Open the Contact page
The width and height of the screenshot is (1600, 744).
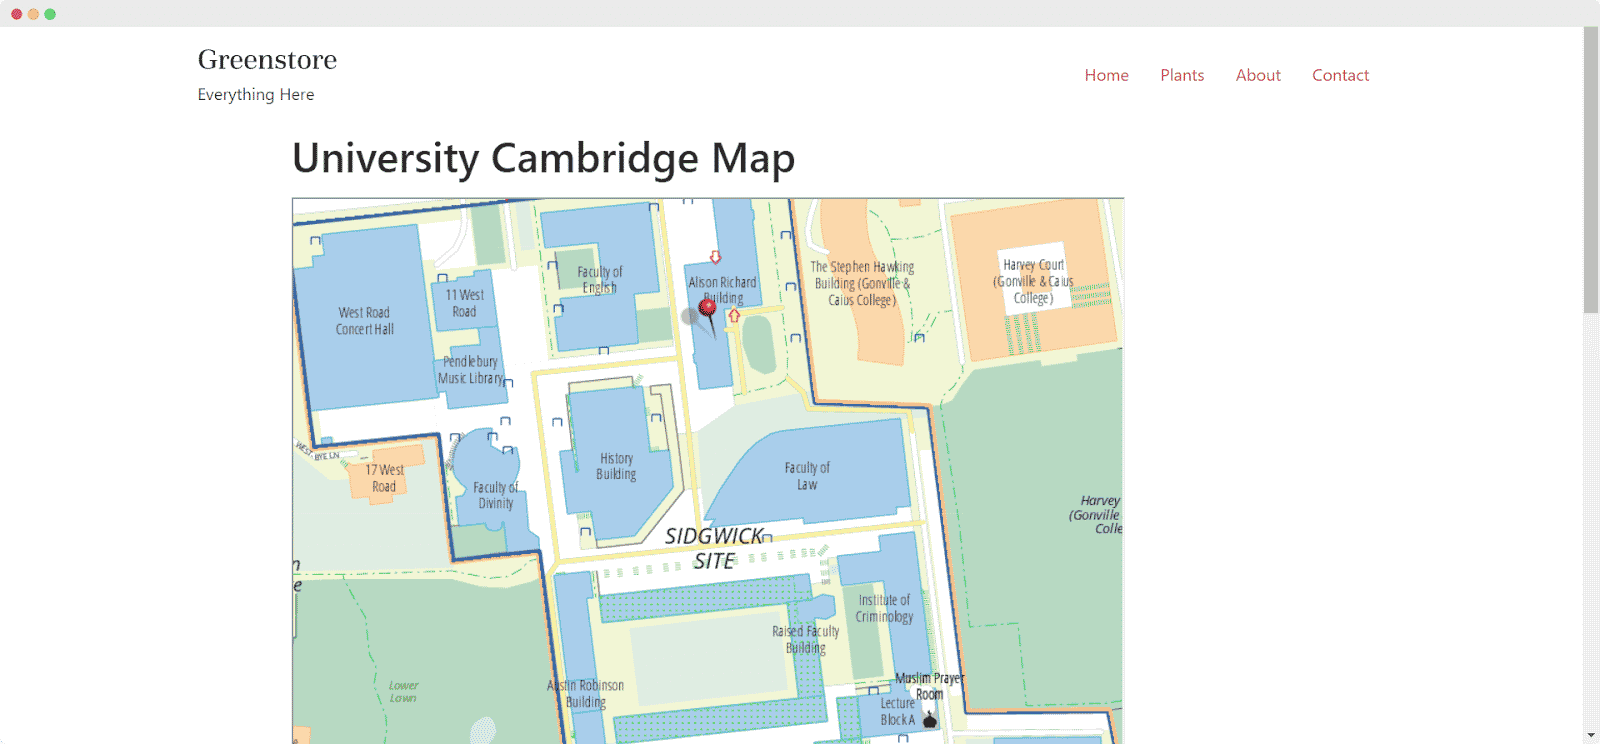pyautogui.click(x=1340, y=75)
